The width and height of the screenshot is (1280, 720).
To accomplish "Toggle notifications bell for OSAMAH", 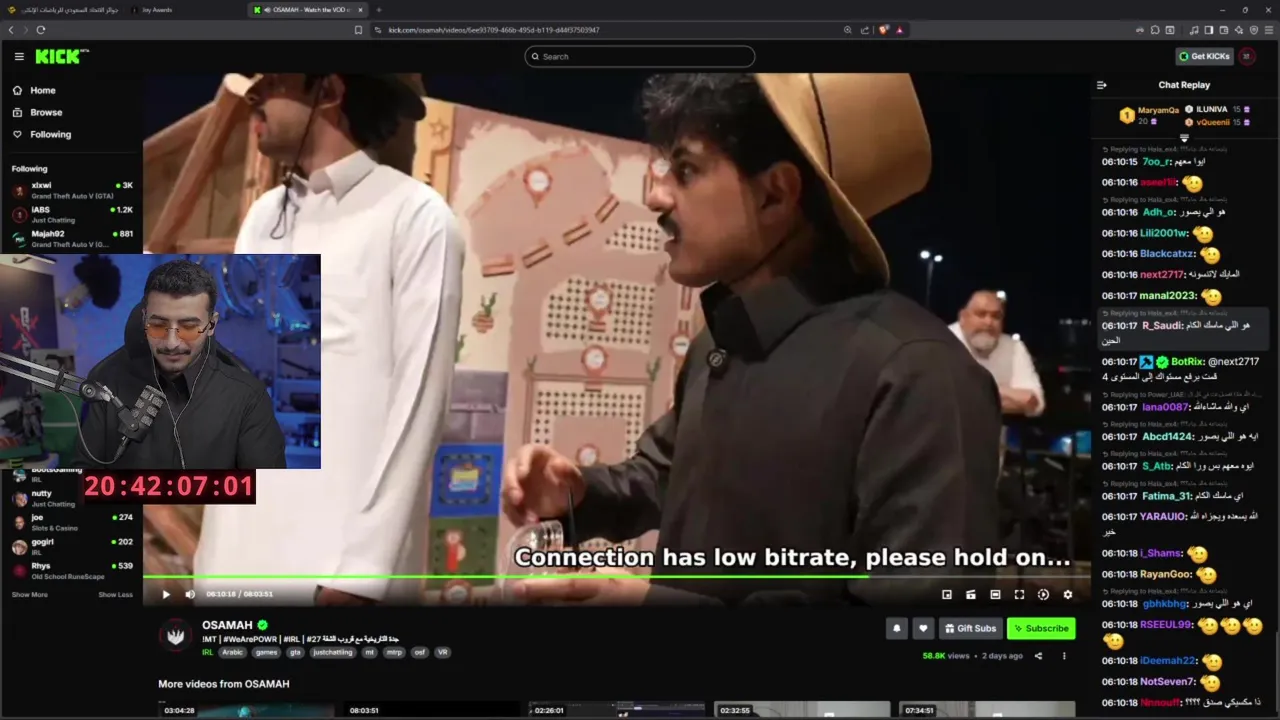I will 897,628.
